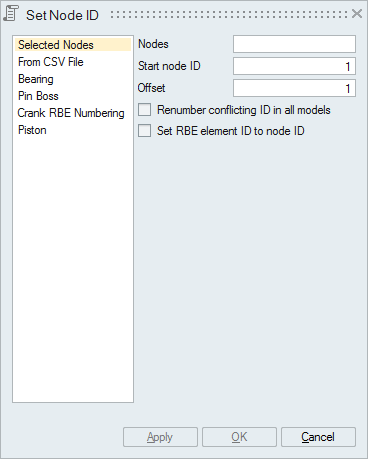Click the Set Node ID title text
This screenshot has width=368, height=459.
point(62,15)
